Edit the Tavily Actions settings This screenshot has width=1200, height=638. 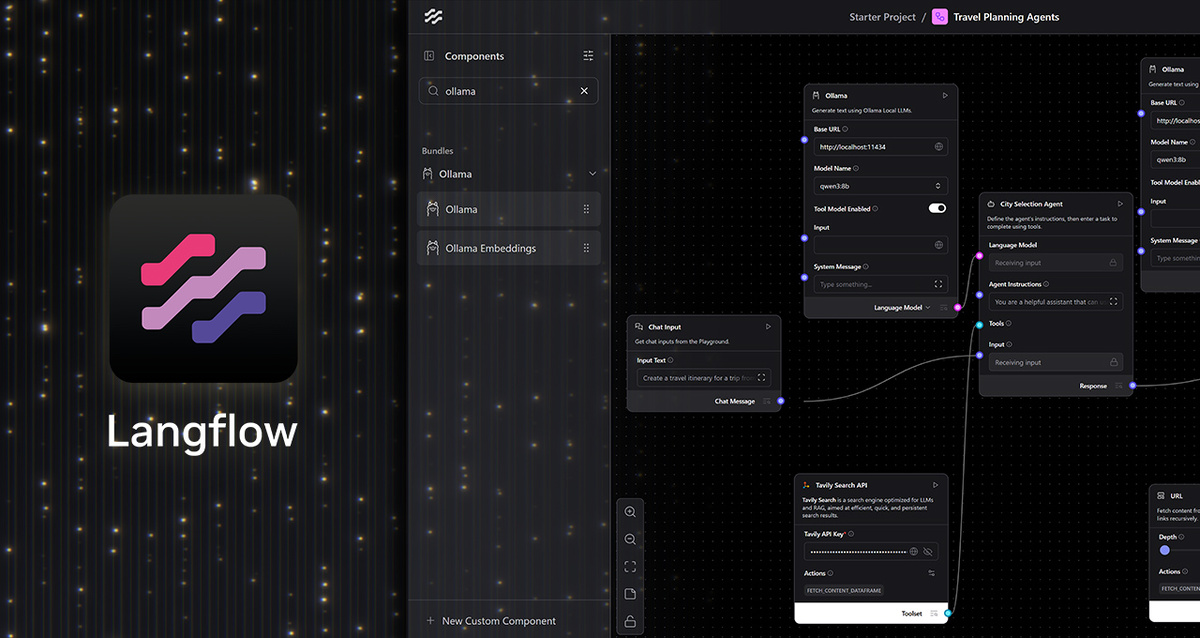[931, 573]
